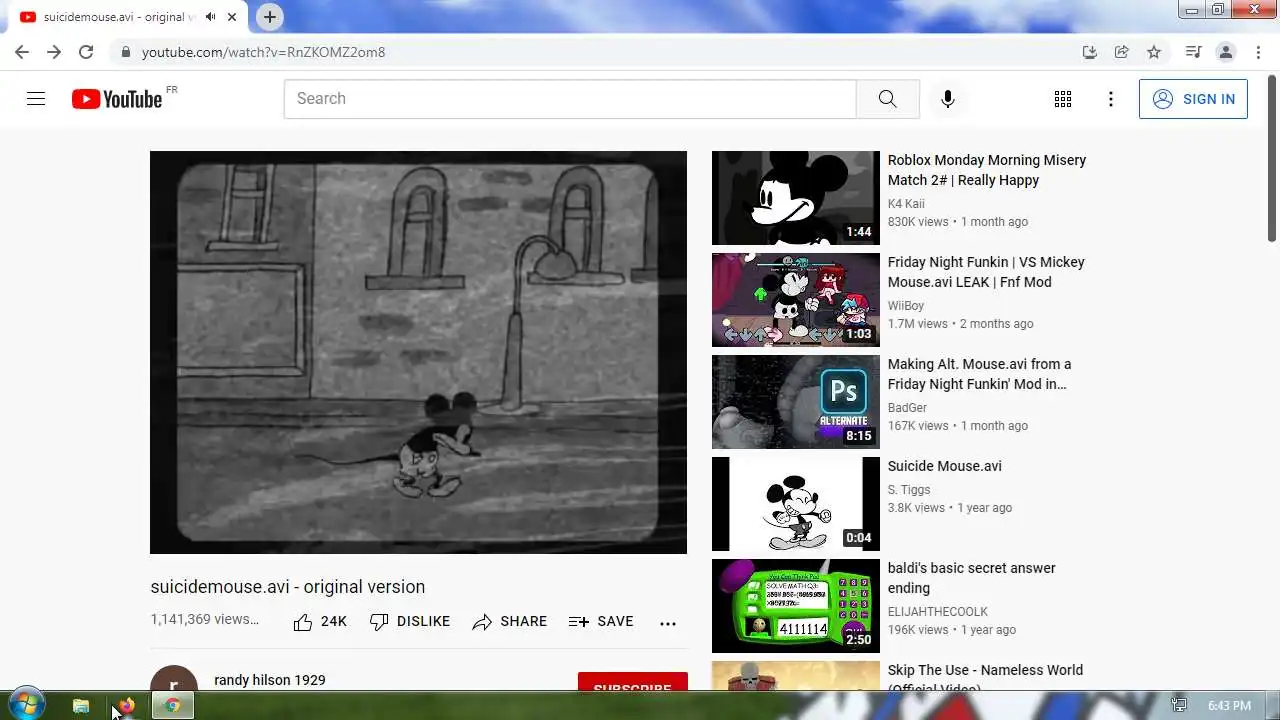
Task: Open Chrome three-dot menu
Action: pos(1258,52)
